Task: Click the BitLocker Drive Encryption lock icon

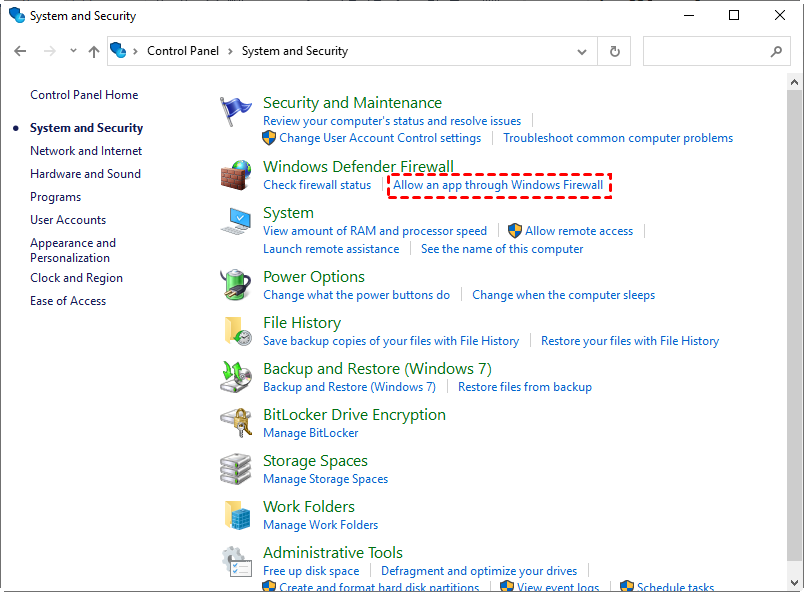Action: coord(236,423)
